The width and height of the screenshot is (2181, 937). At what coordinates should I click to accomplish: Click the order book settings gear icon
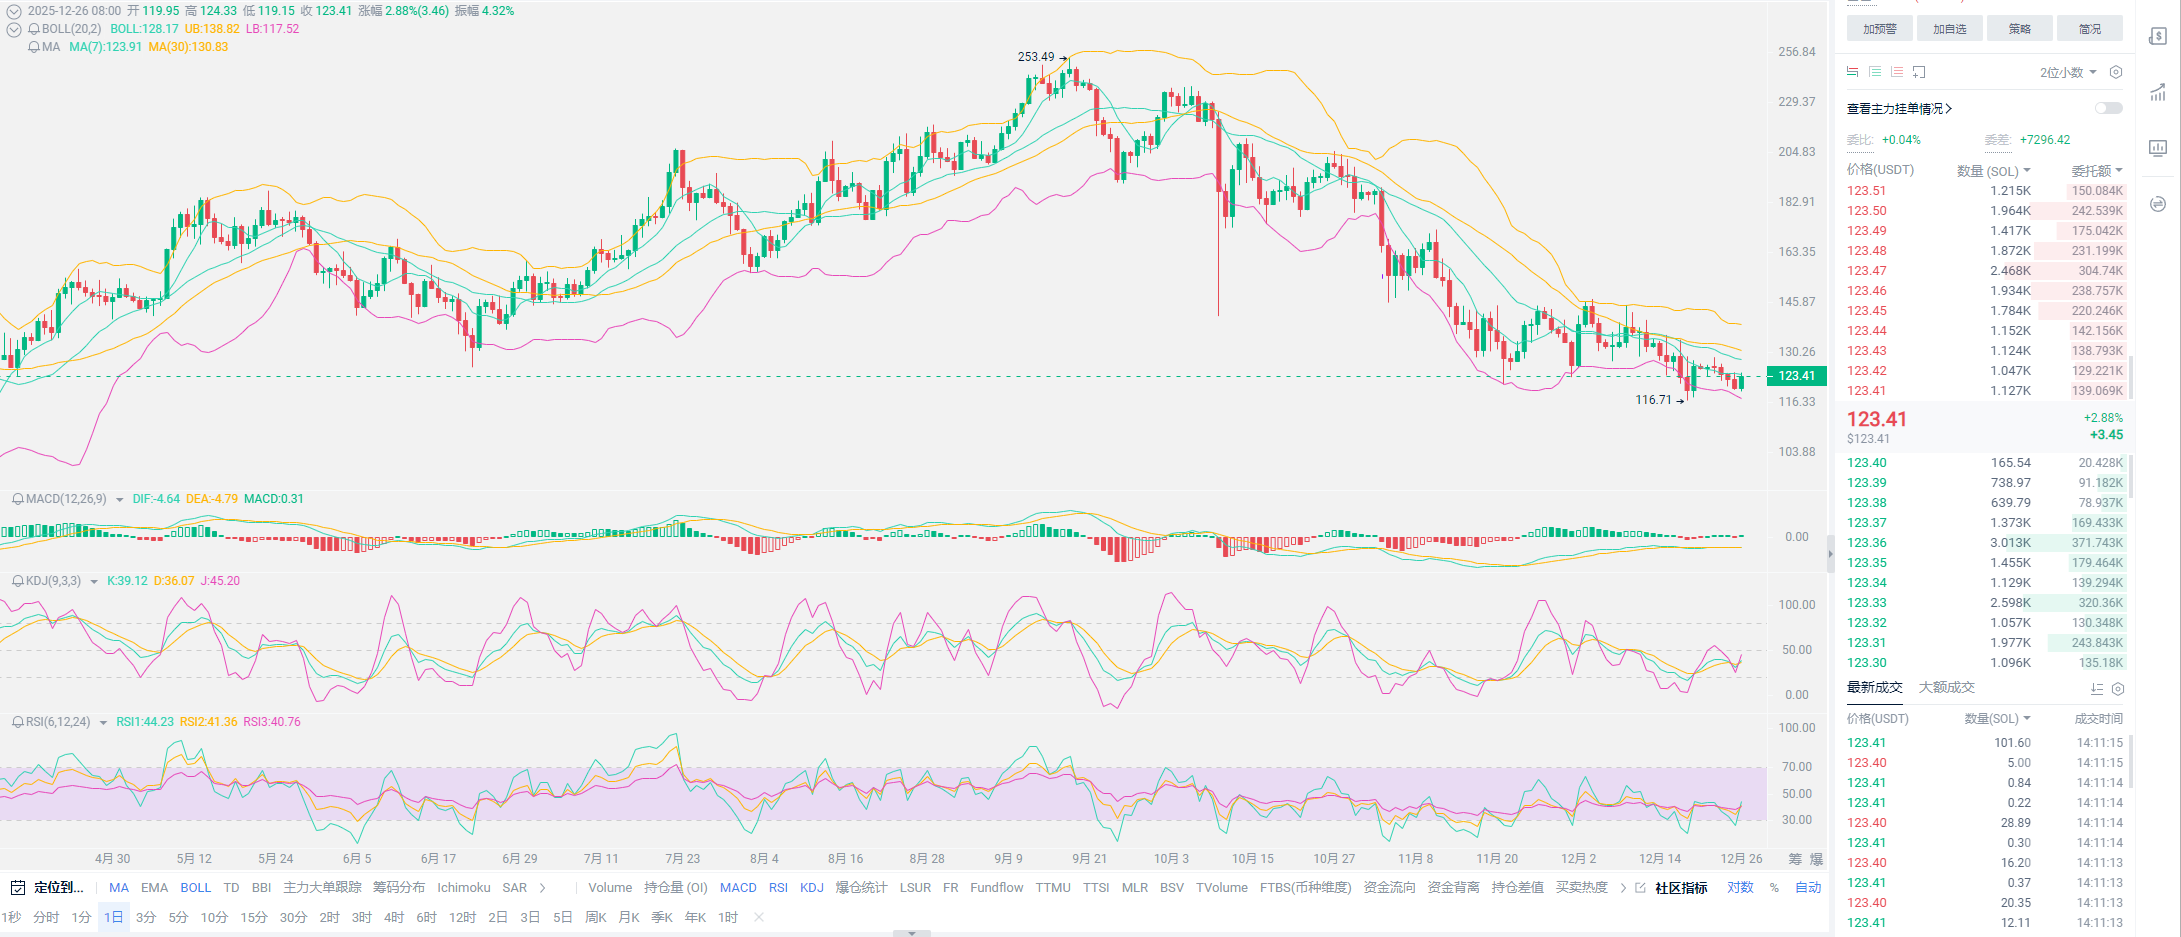tap(2115, 72)
